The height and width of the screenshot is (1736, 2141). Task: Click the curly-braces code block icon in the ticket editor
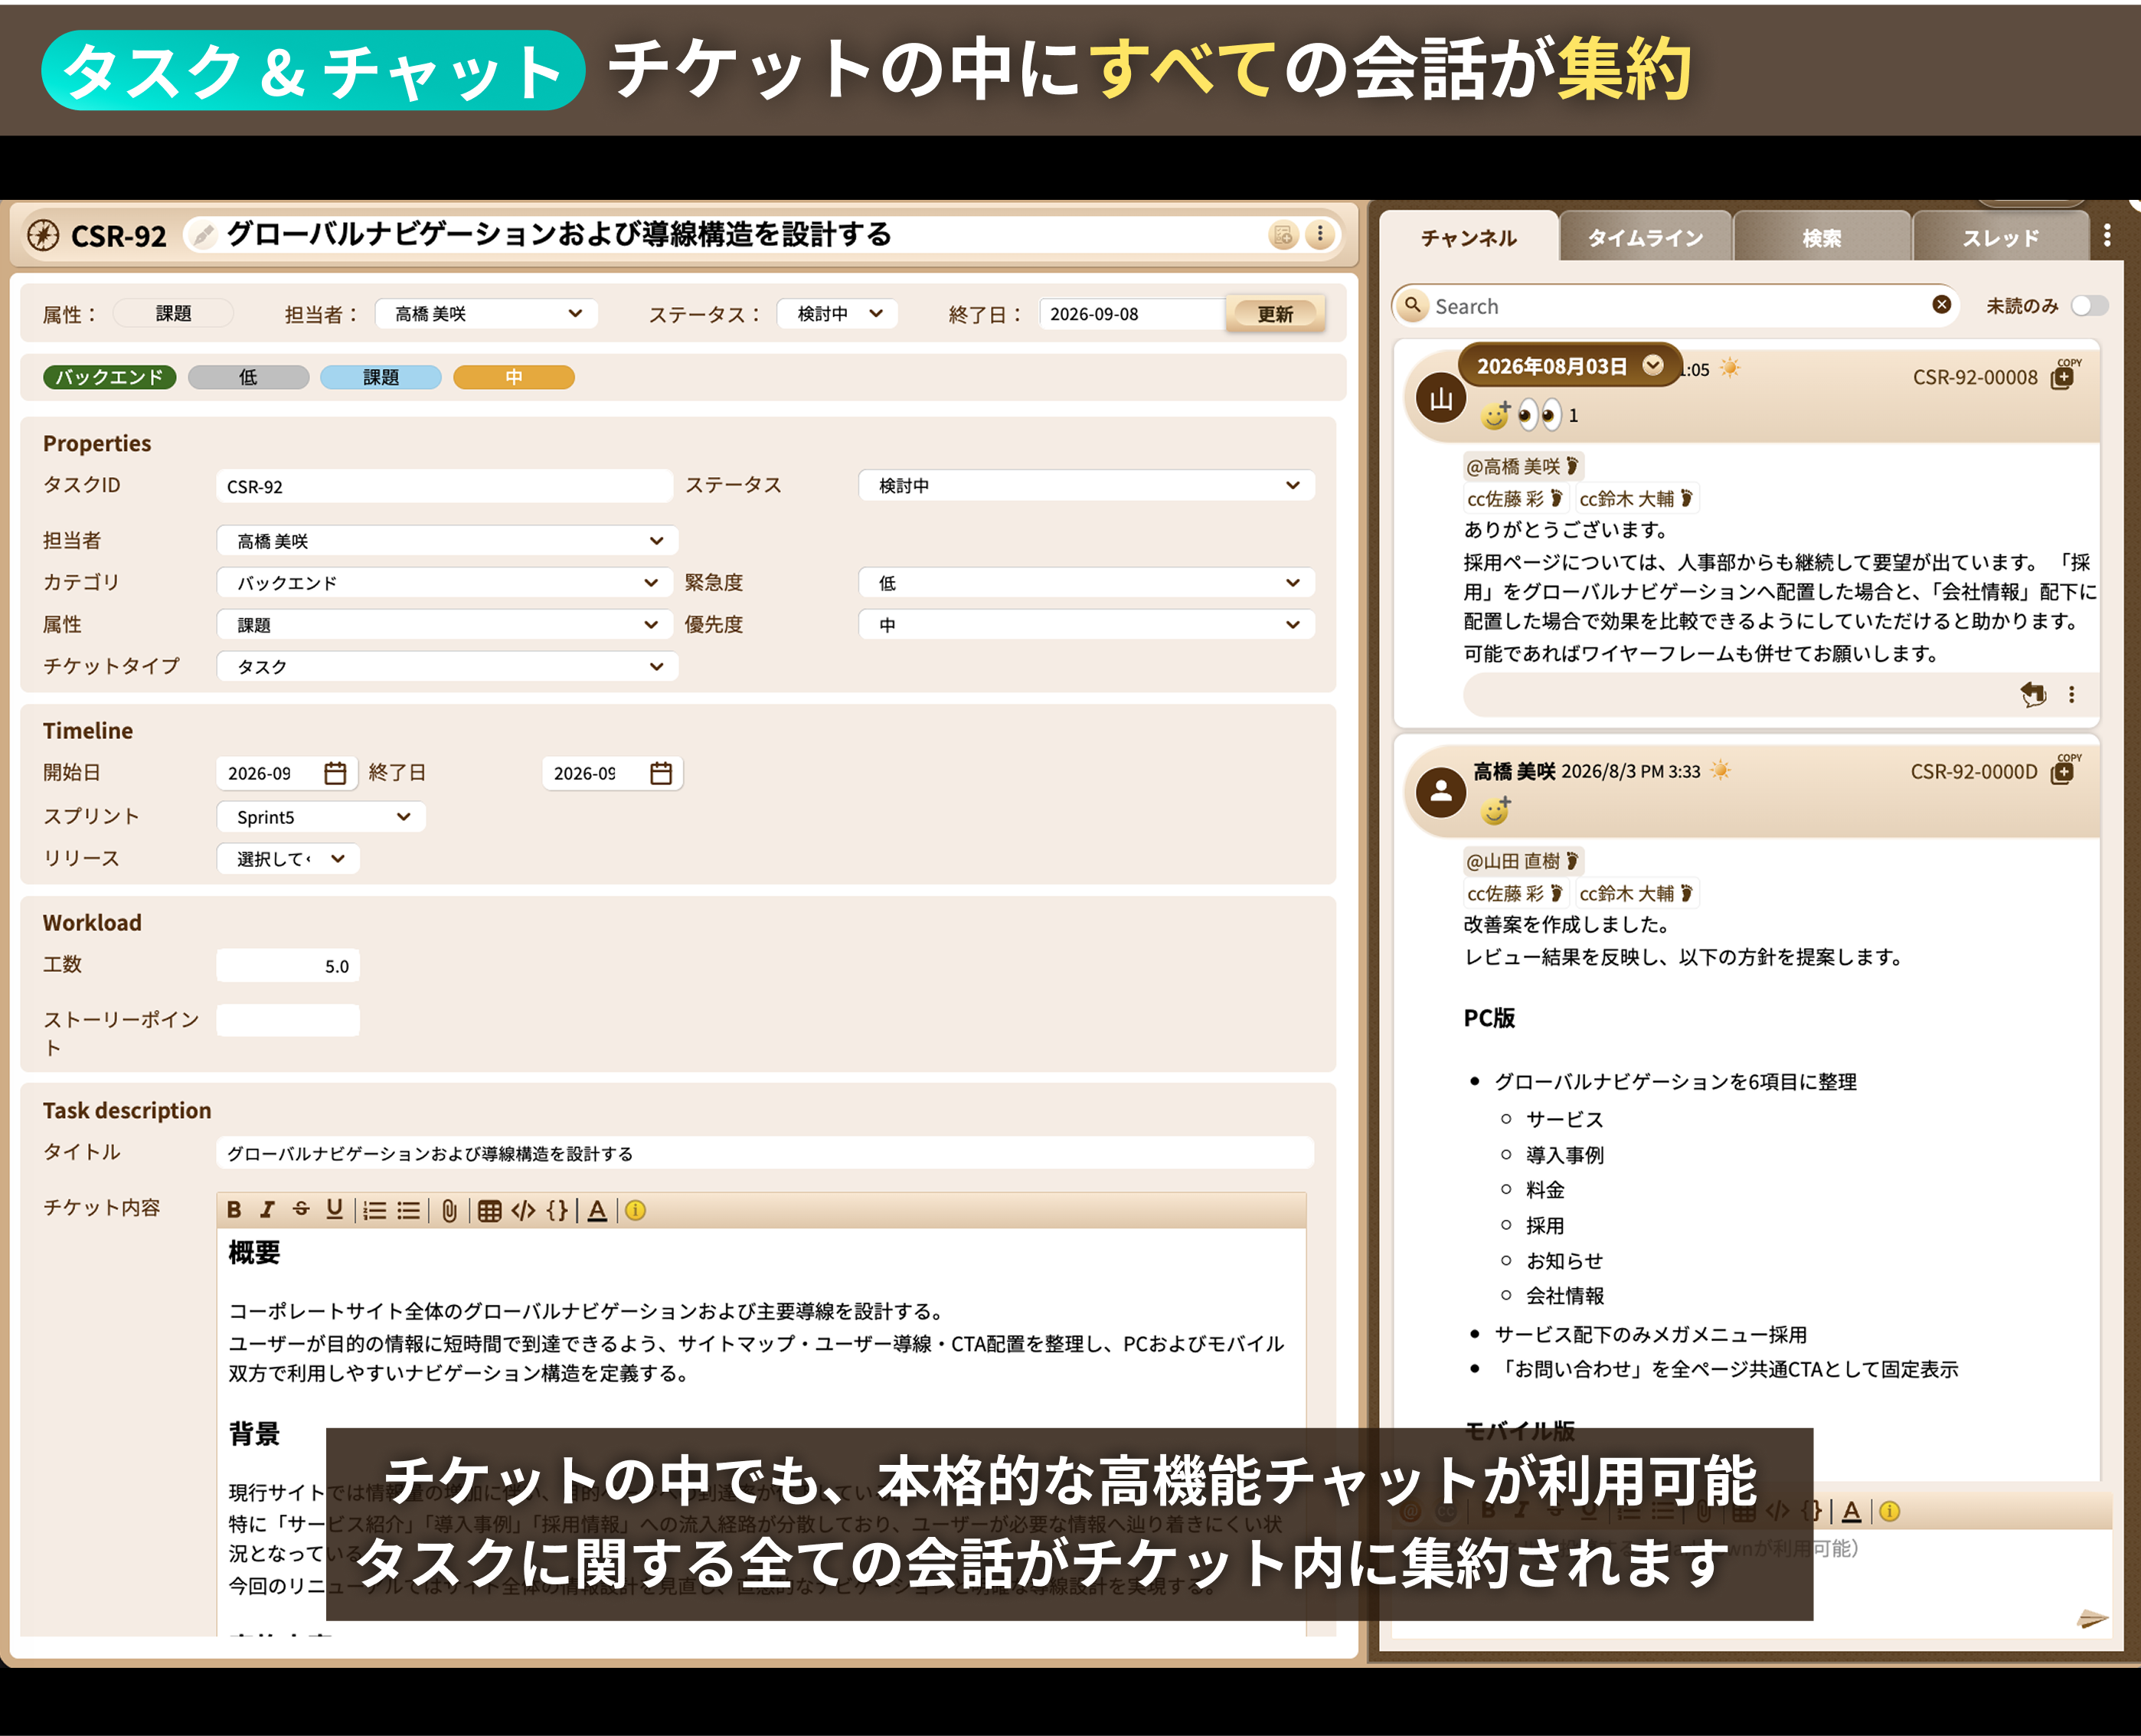pos(557,1211)
